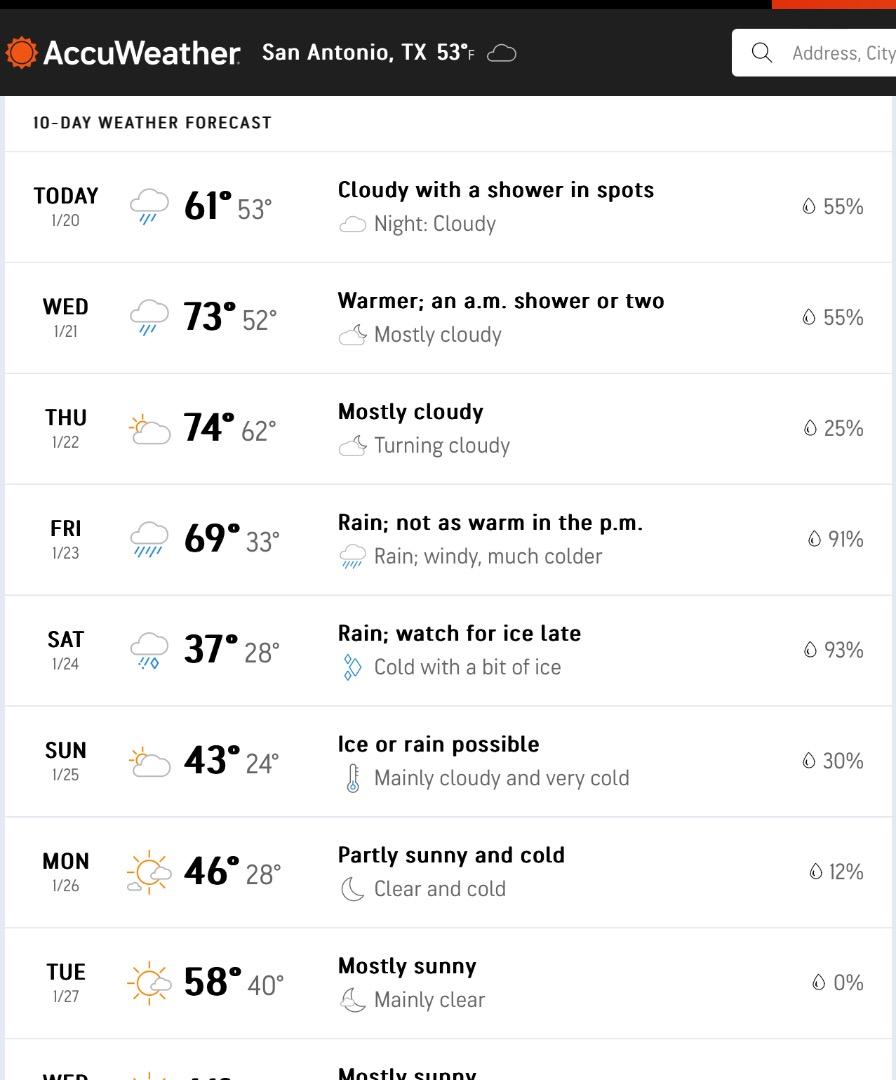Viewport: 896px width, 1080px height.
Task: Click Monday's sun with cloud icon
Action: pyautogui.click(x=148, y=873)
